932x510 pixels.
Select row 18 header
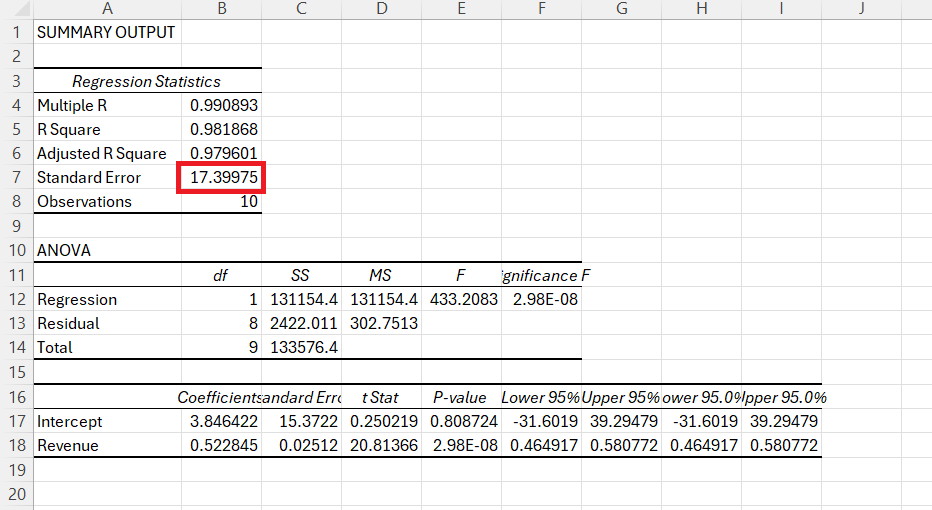pyautogui.click(x=16, y=445)
